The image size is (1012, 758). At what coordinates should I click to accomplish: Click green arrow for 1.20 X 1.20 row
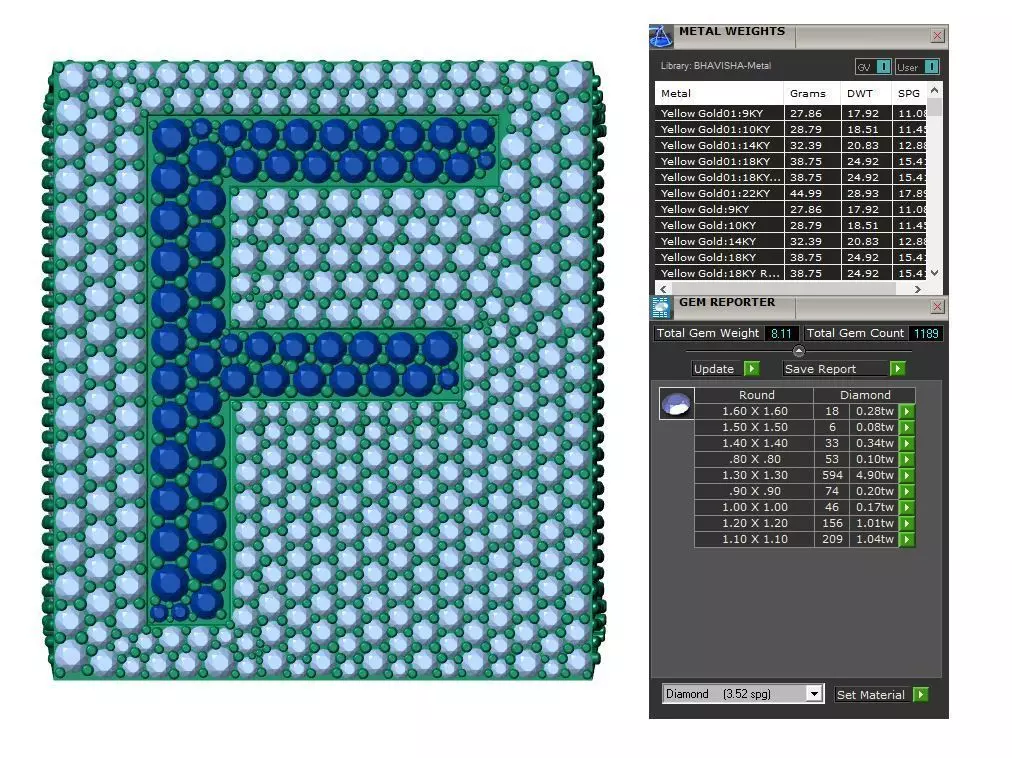(907, 523)
